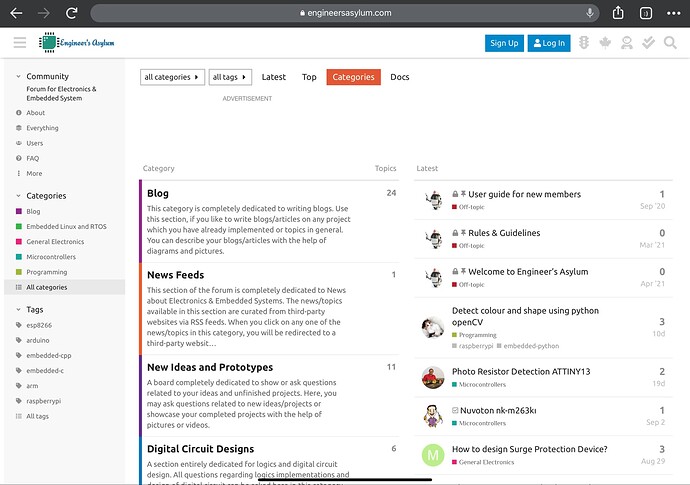Image resolution: width=690 pixels, height=485 pixels.
Task: Open the browser tabs count icon
Action: tap(646, 13)
